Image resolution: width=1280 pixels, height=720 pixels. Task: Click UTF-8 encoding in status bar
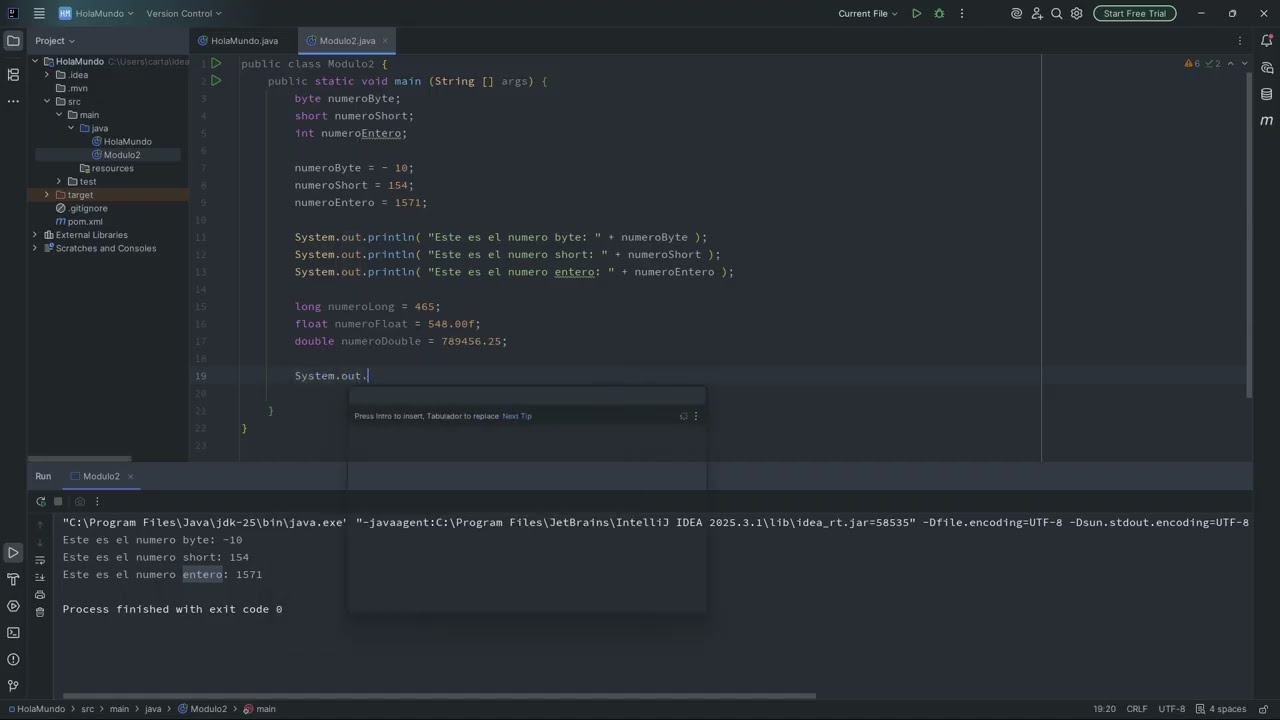pos(1172,709)
